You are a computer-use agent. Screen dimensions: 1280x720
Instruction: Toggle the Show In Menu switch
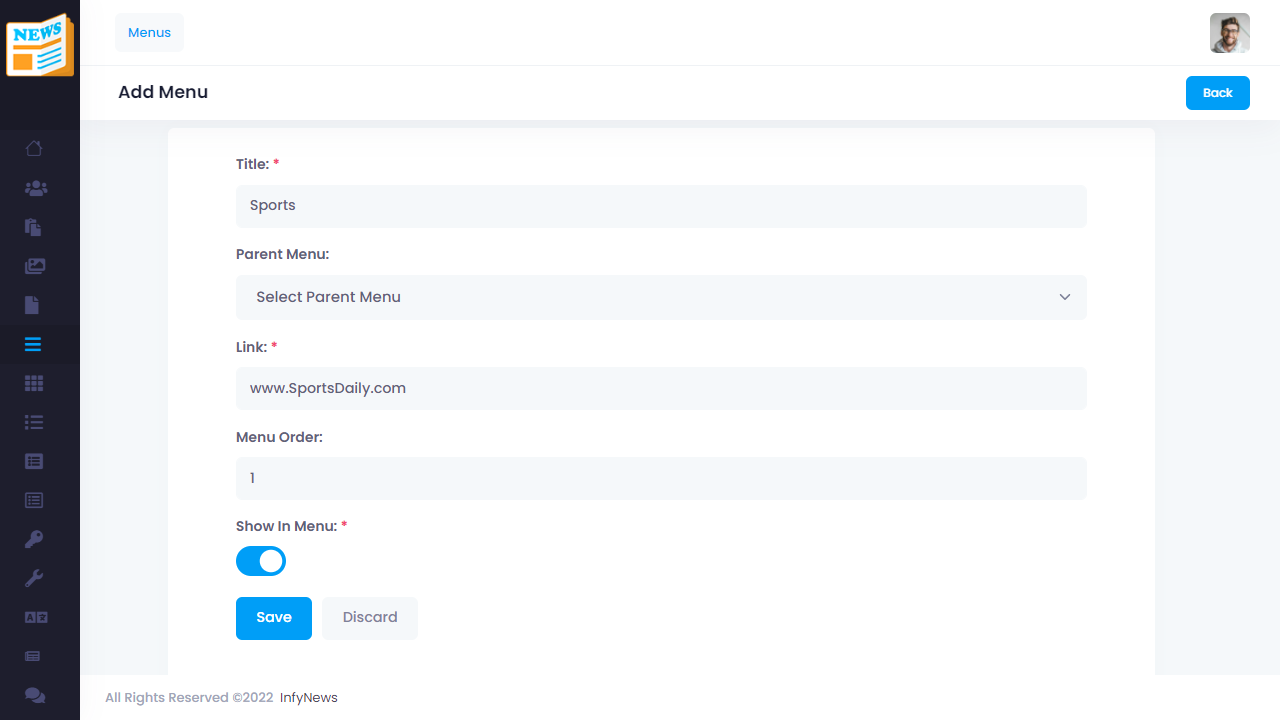click(x=261, y=561)
